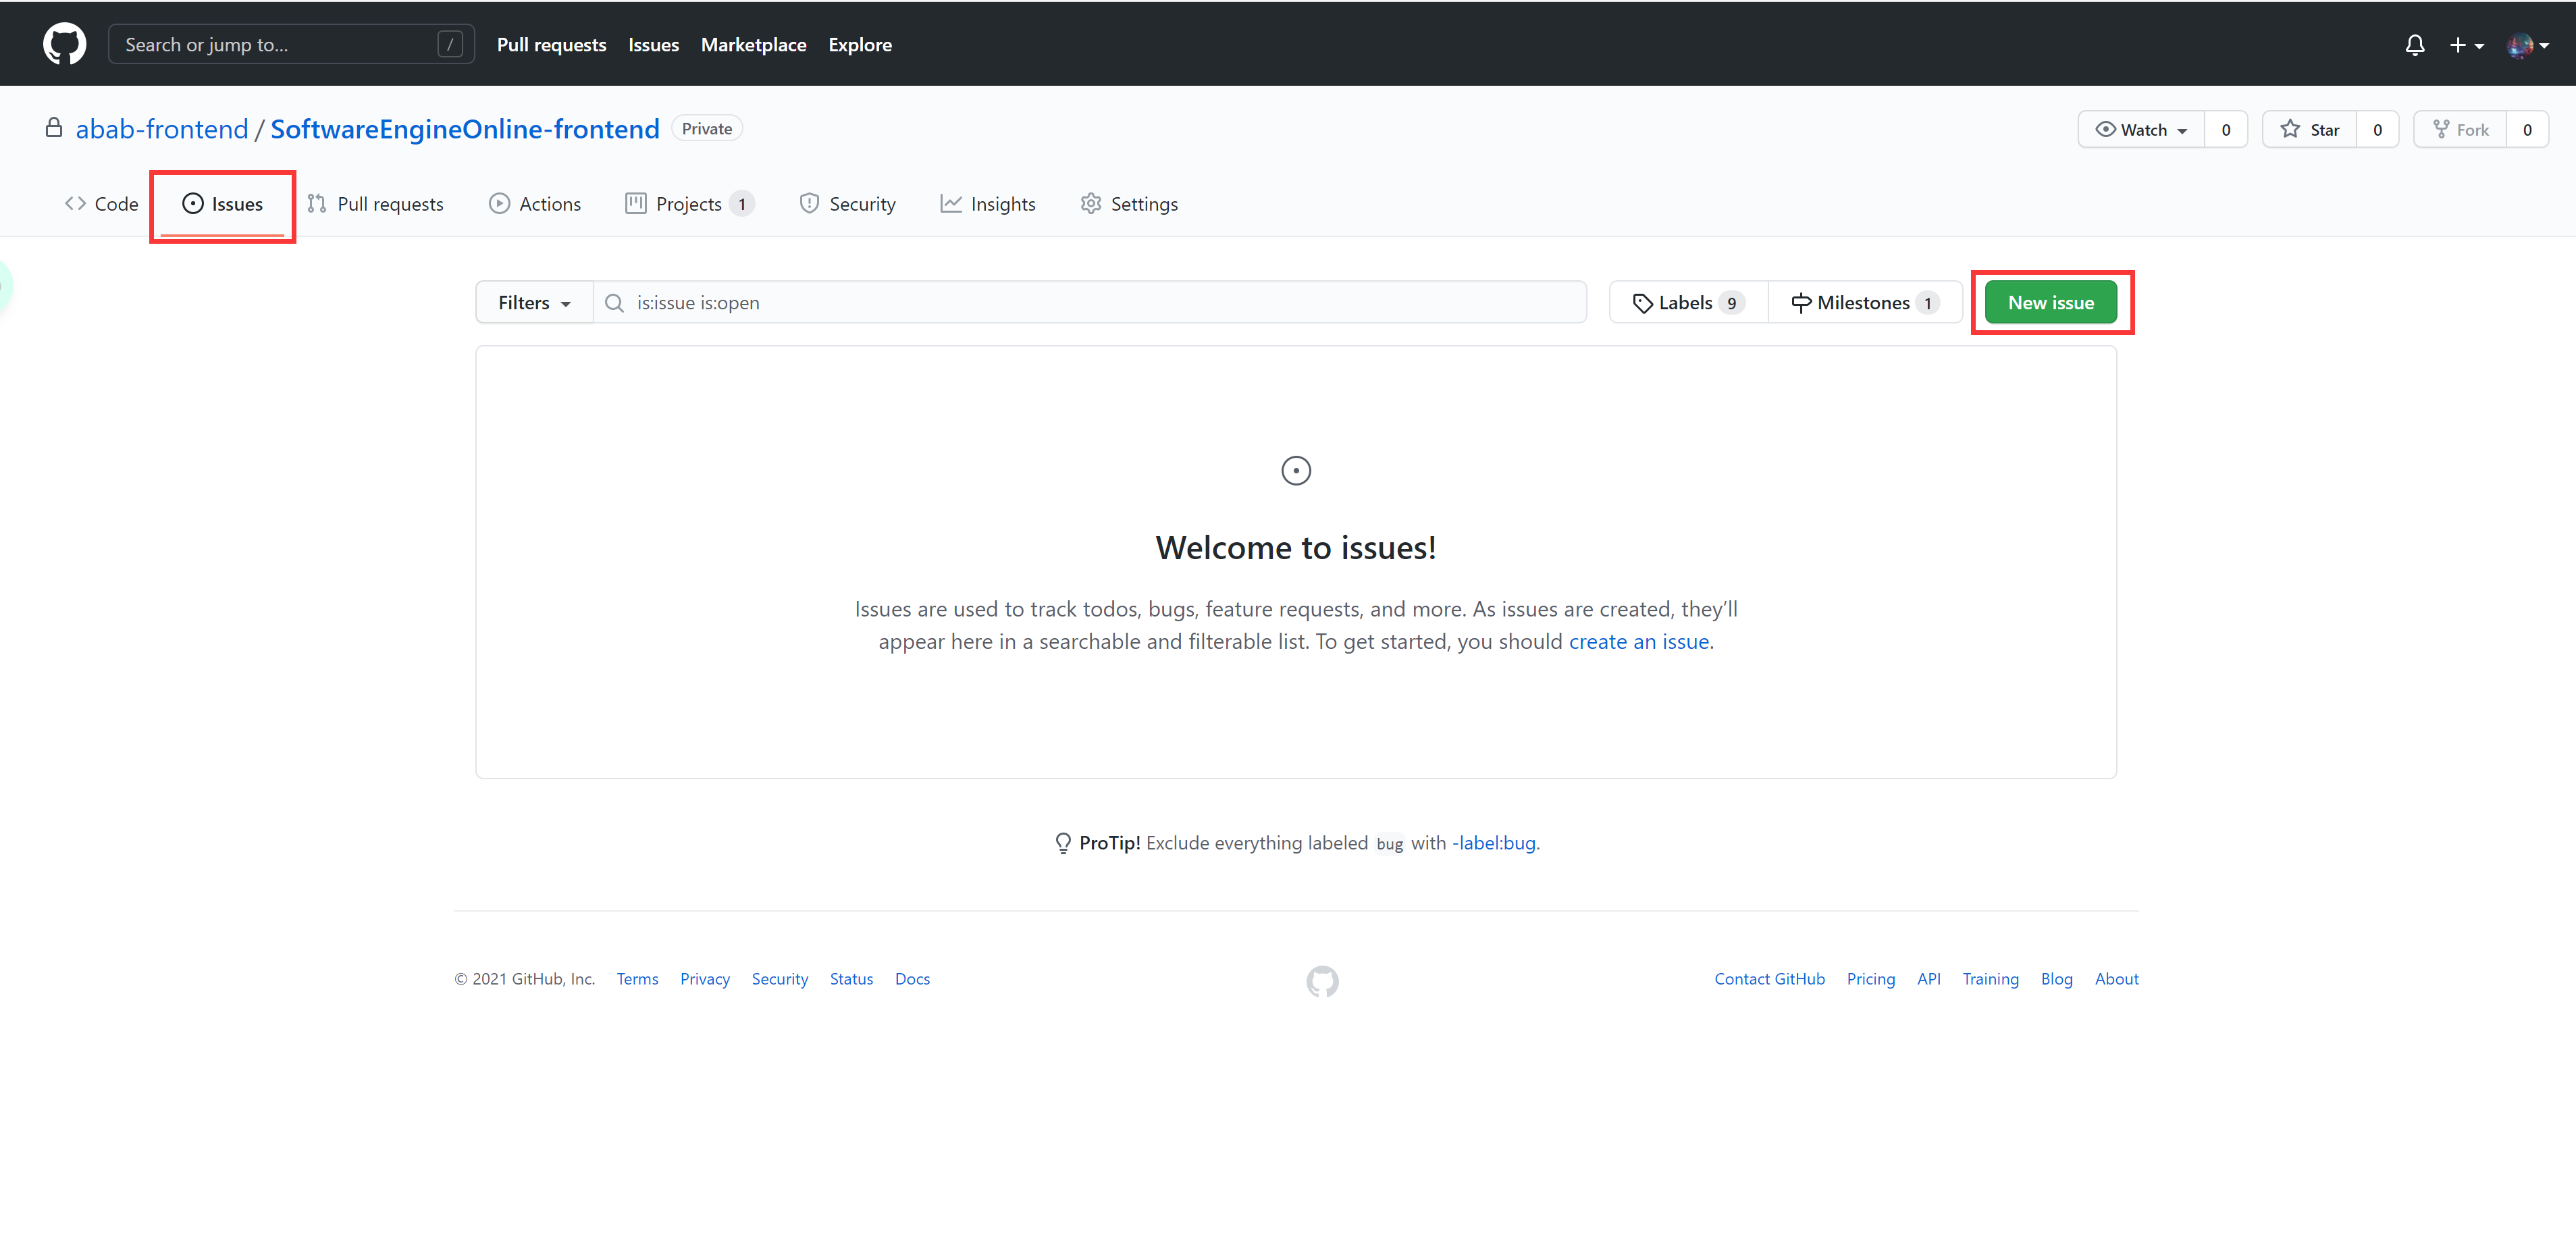Click the GitHub Octocat logo
Image resolution: width=2576 pixels, height=1258 pixels.
pos(64,44)
